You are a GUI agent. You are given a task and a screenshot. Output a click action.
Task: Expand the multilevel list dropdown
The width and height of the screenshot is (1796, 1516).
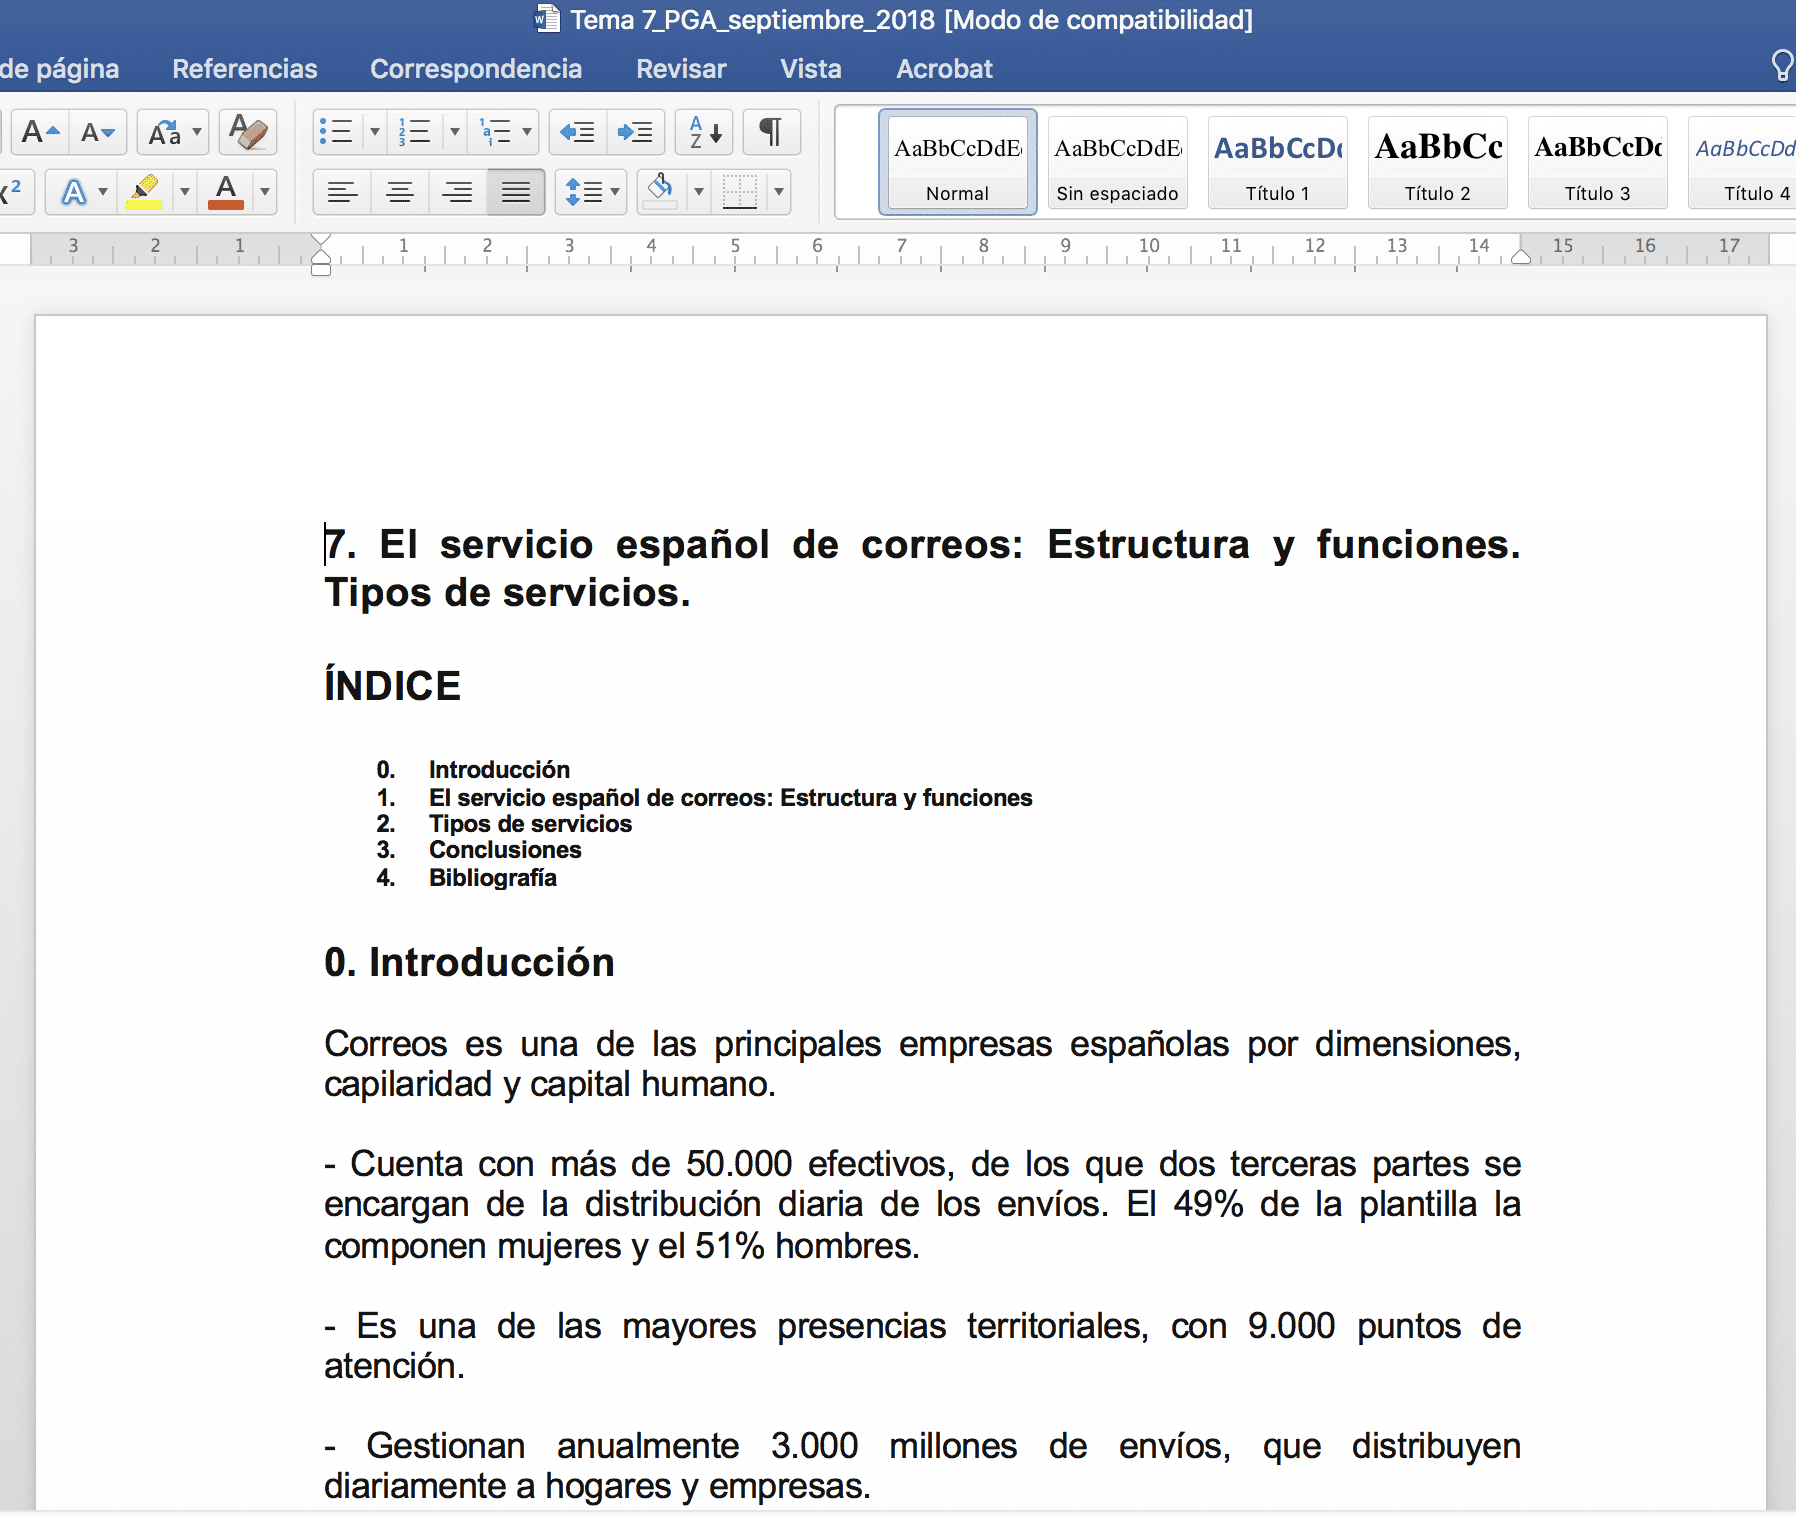coord(527,132)
